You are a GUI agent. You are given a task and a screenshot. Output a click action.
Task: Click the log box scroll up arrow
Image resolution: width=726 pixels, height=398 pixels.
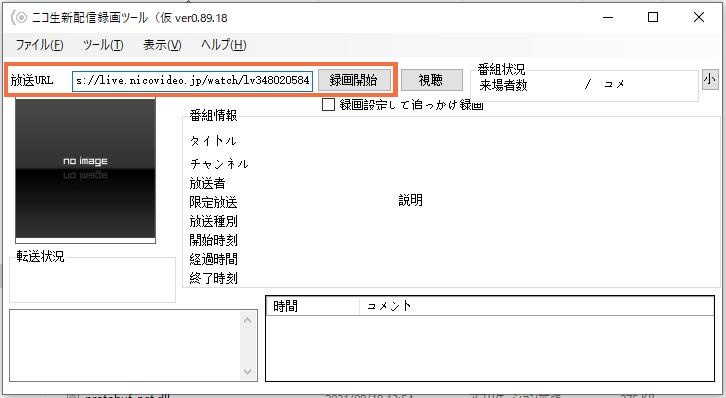248,320
